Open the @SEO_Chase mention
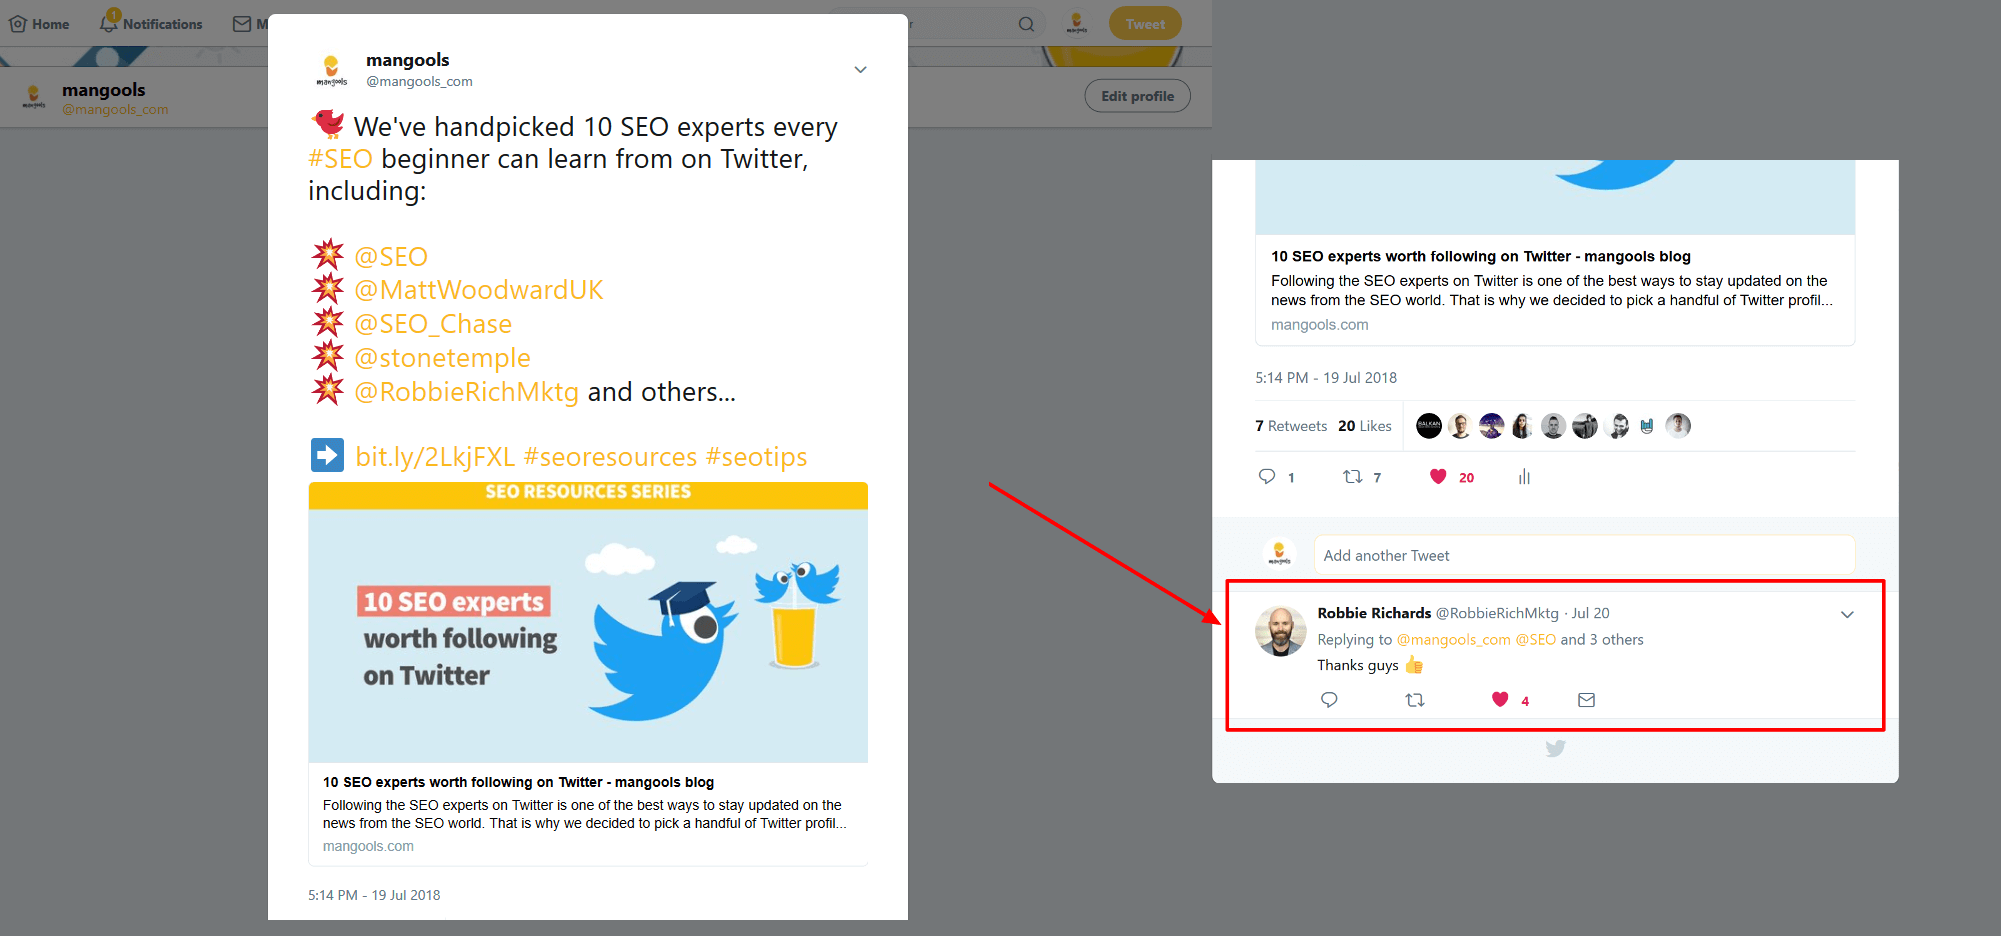 pyautogui.click(x=433, y=324)
